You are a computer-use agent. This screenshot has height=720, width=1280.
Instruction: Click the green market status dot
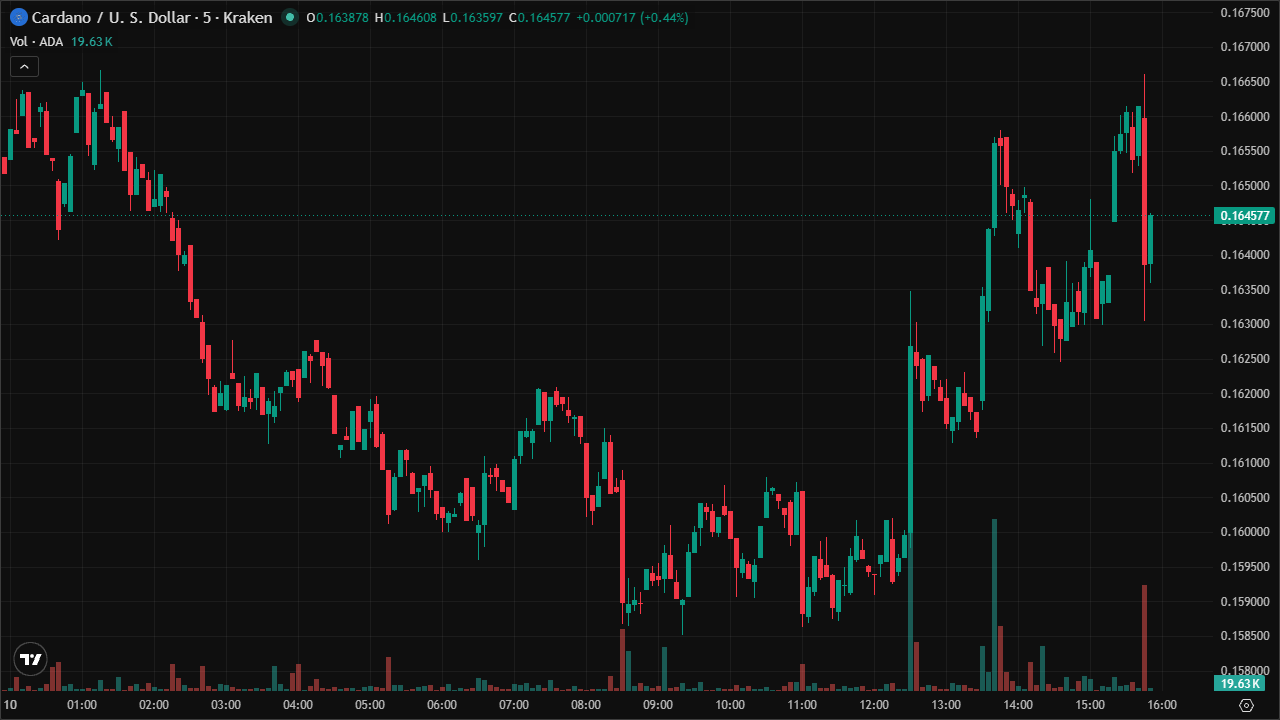[289, 18]
